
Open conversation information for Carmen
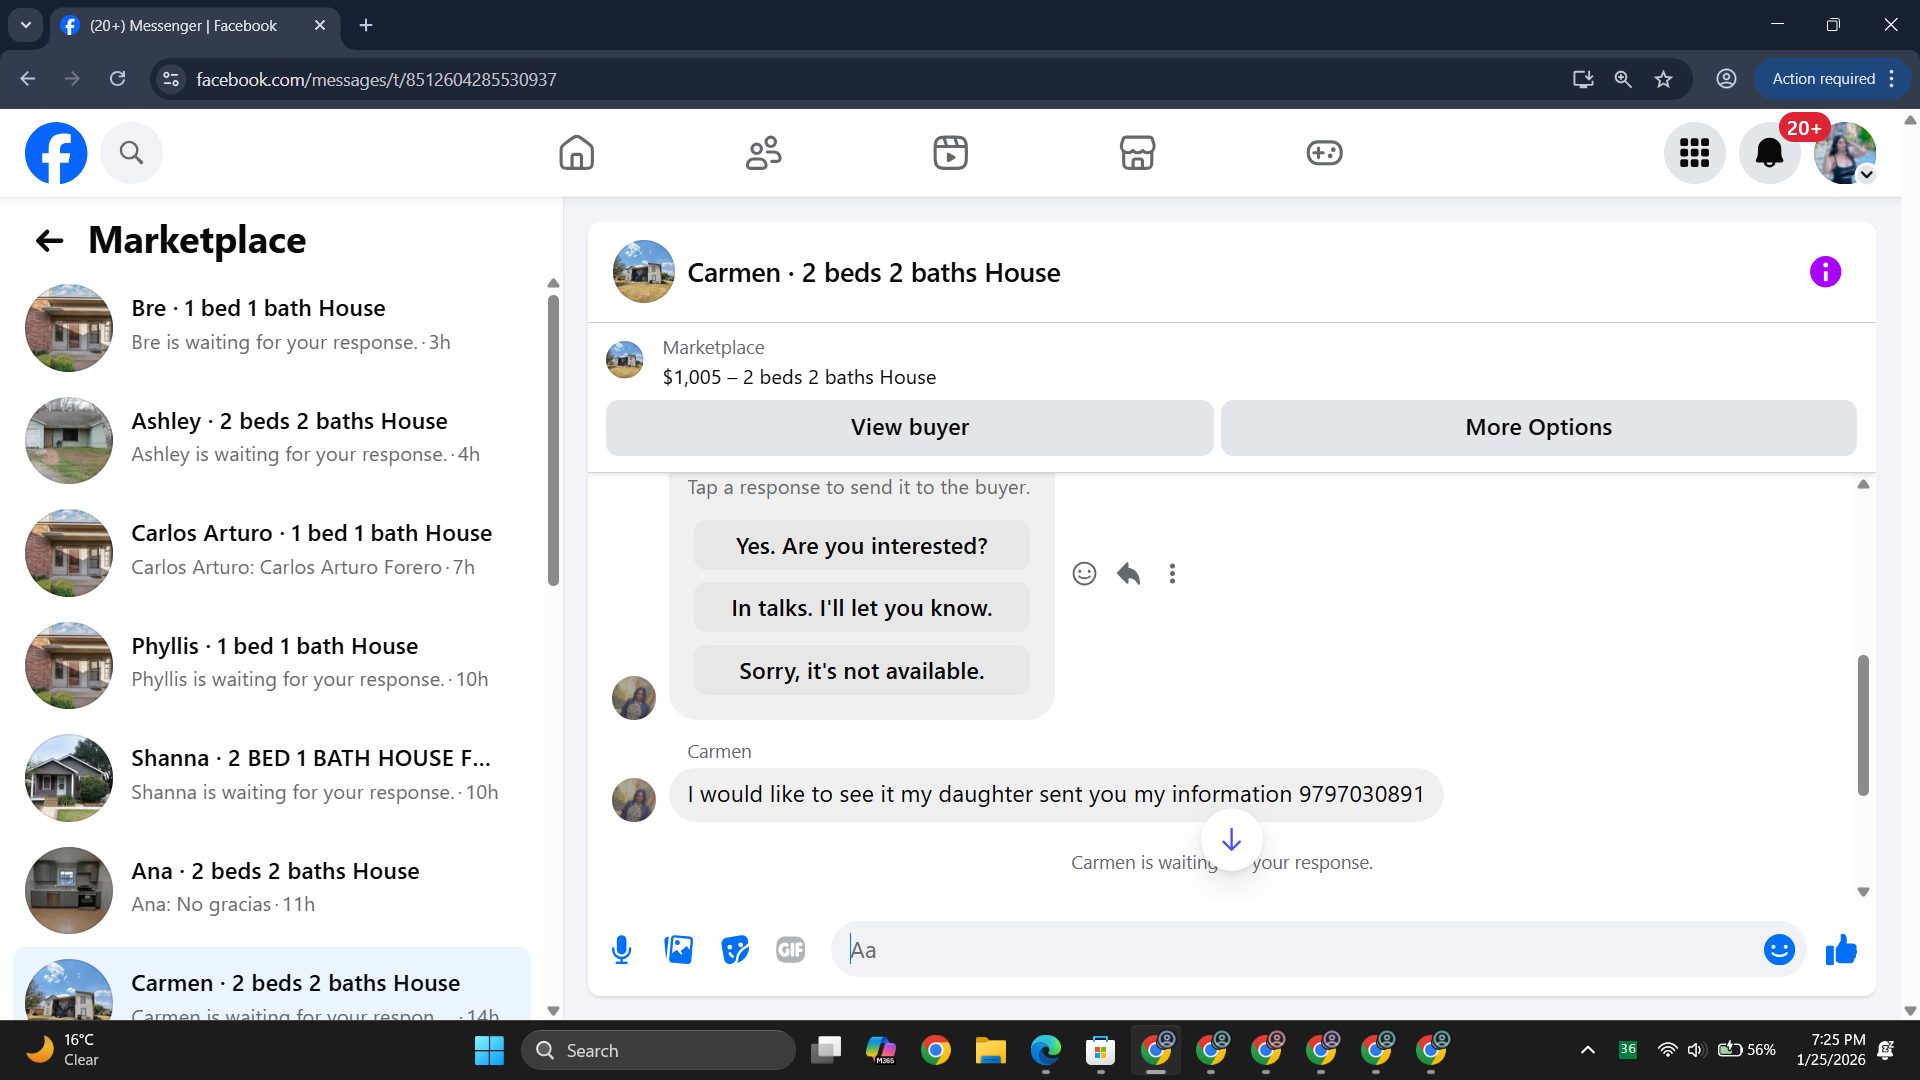tap(1826, 272)
